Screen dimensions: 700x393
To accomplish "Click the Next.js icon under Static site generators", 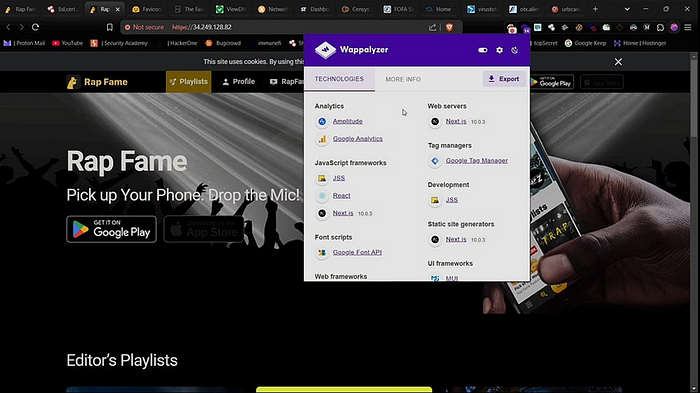I will click(x=435, y=239).
